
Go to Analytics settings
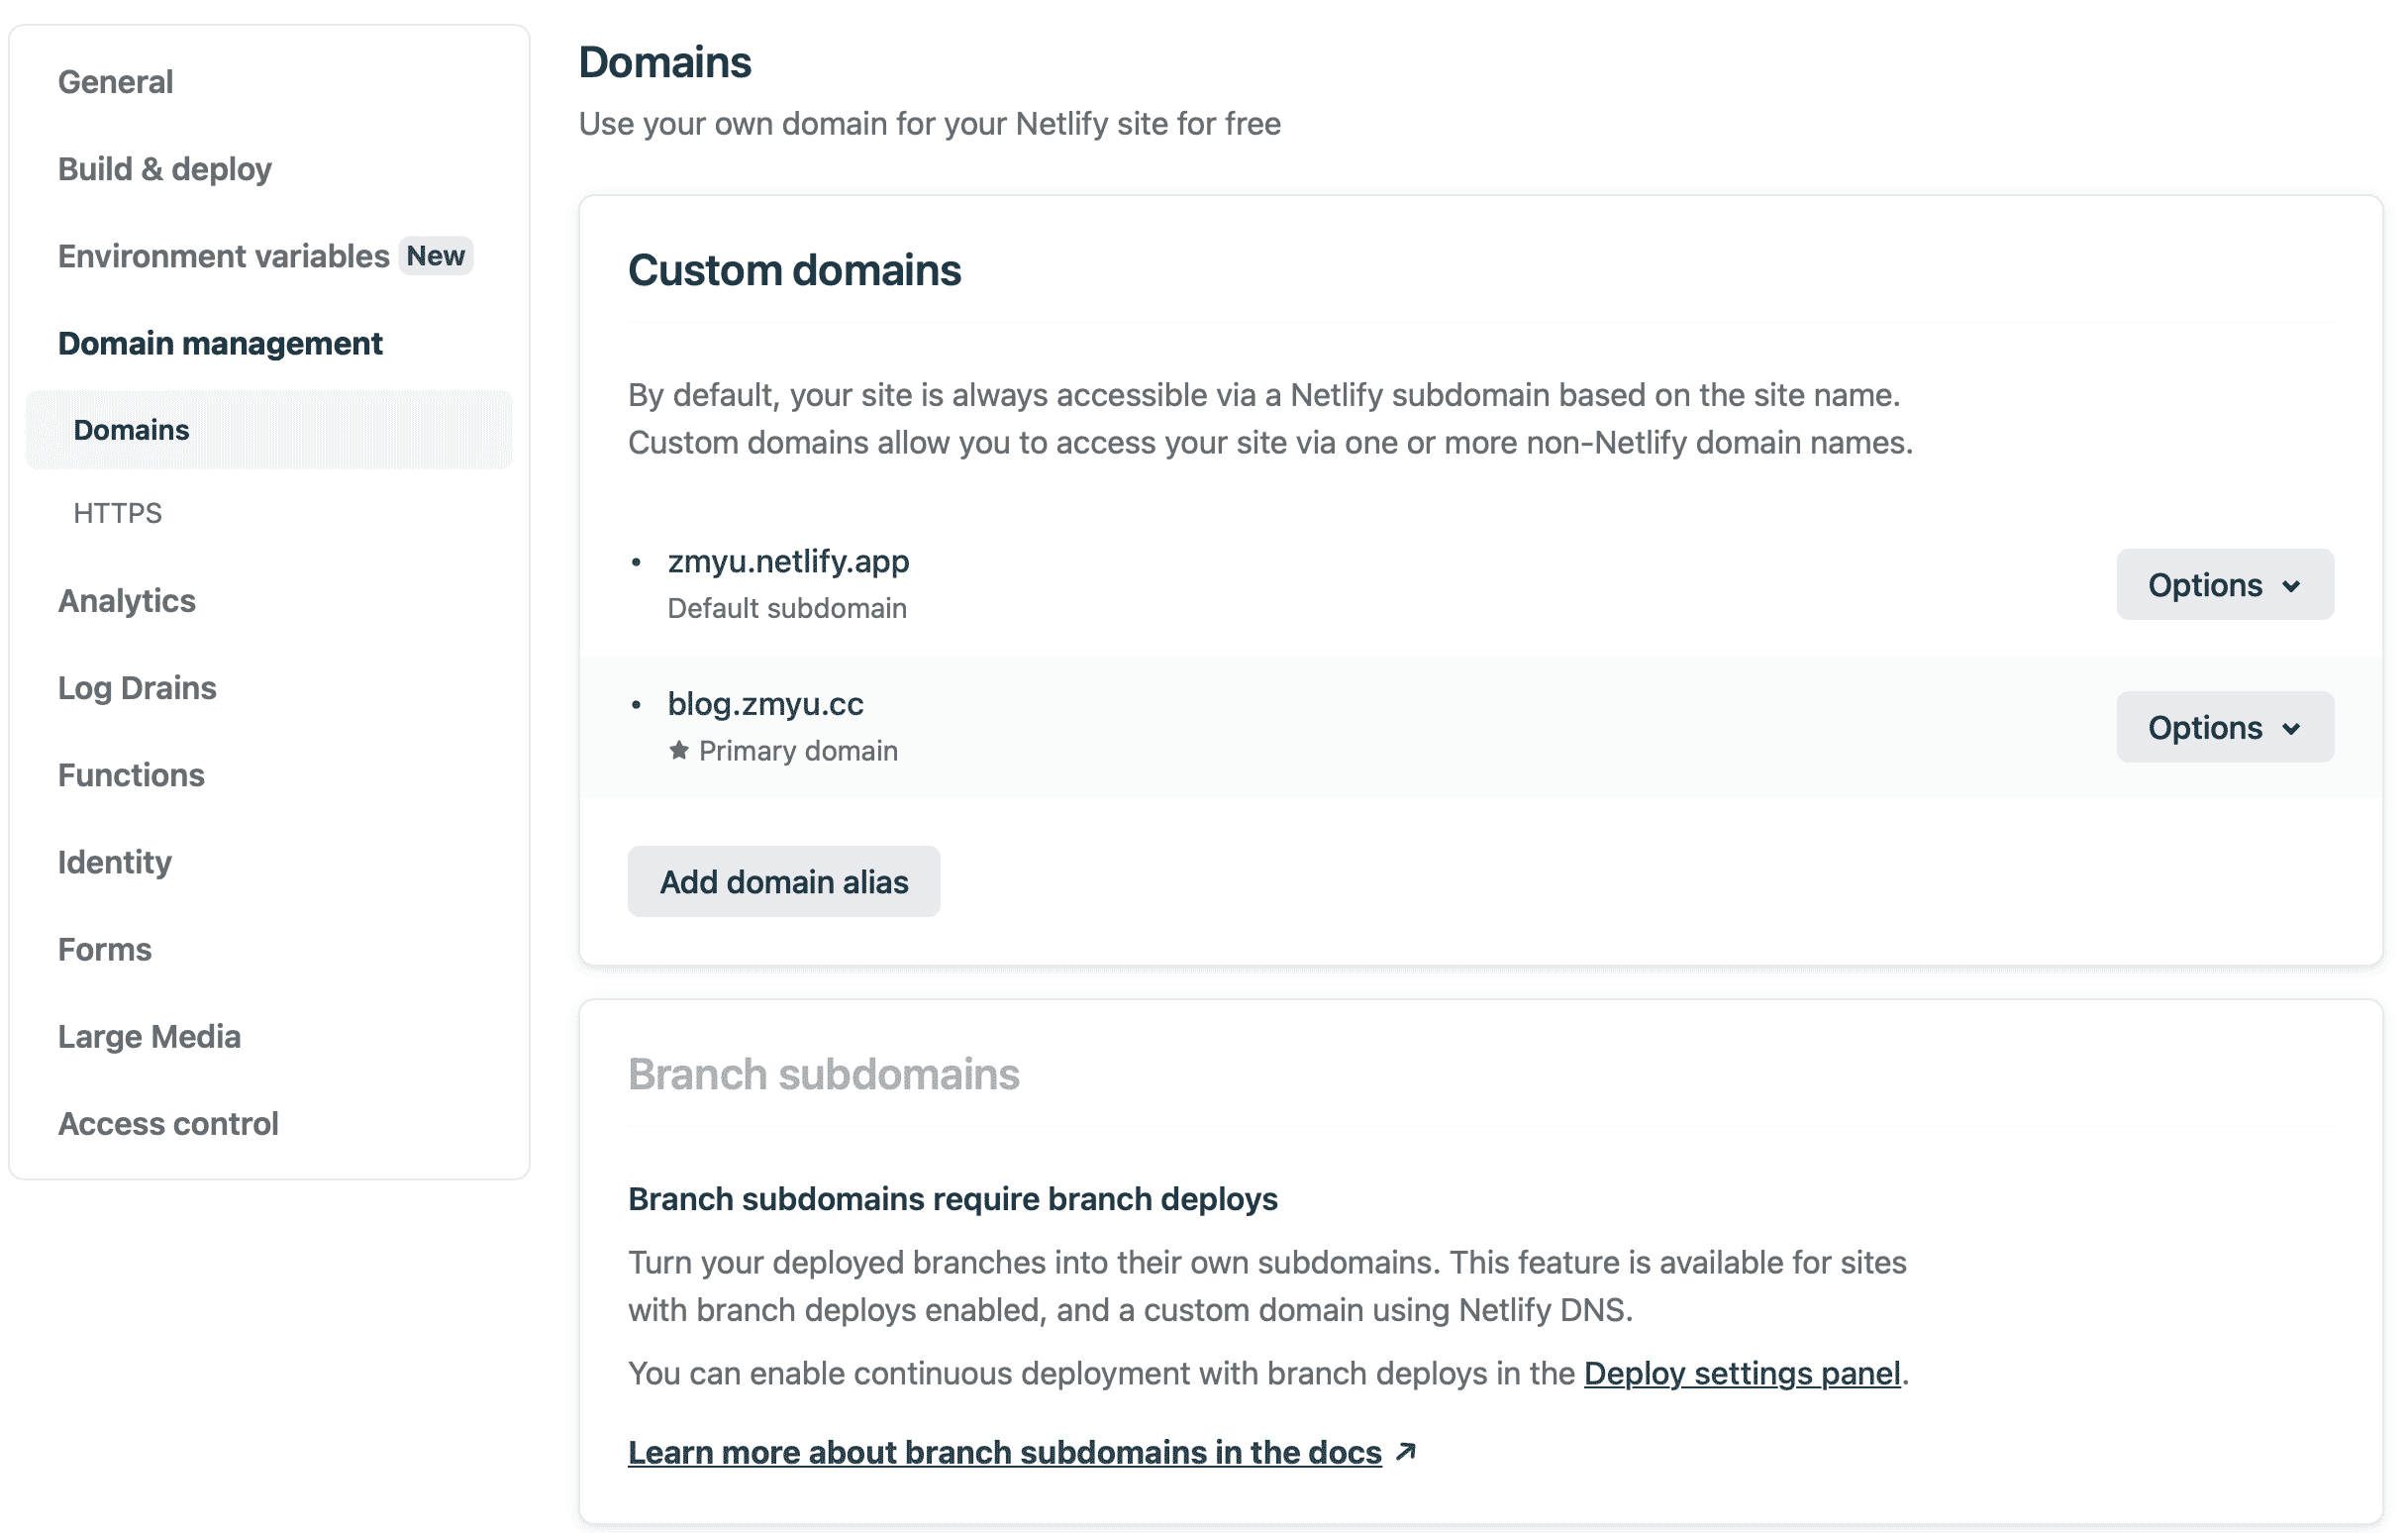pos(127,600)
